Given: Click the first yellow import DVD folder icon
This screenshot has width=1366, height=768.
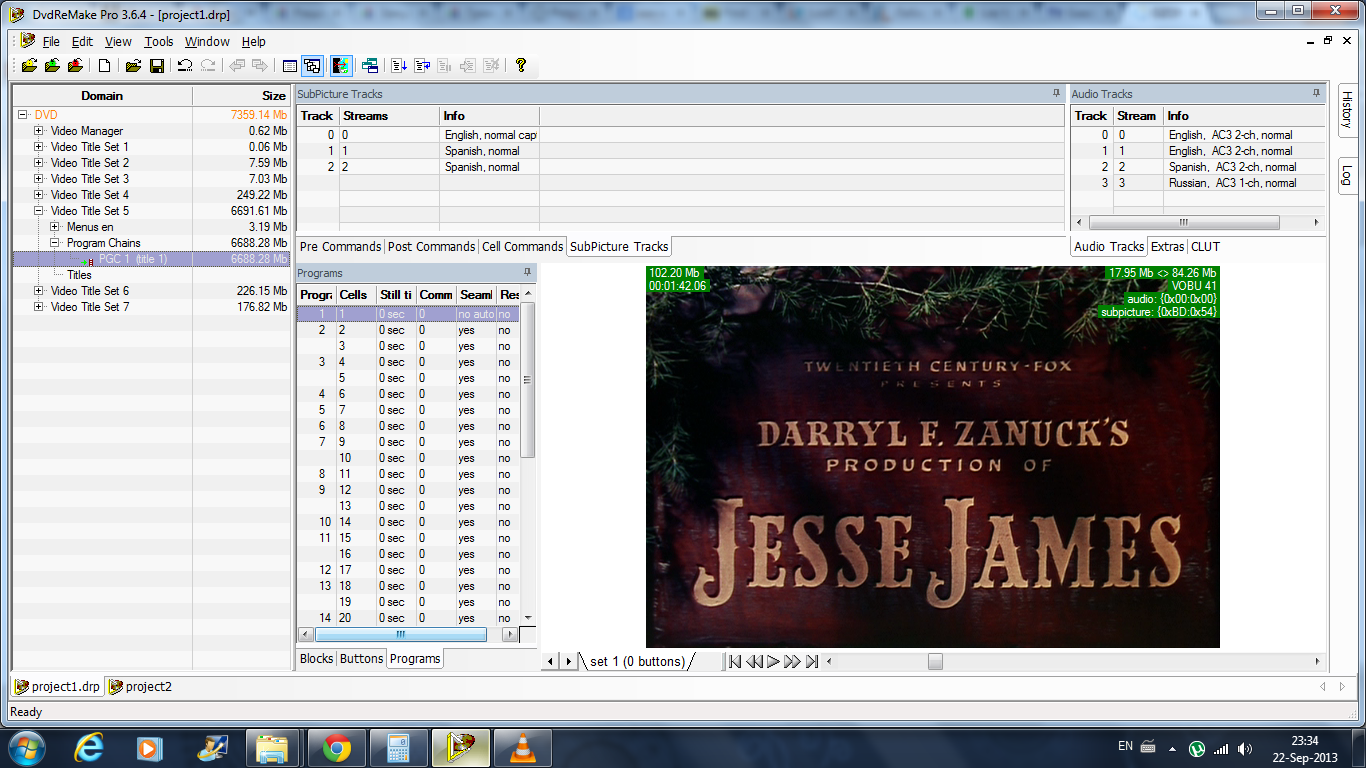Looking at the screenshot, I should tap(29, 66).
